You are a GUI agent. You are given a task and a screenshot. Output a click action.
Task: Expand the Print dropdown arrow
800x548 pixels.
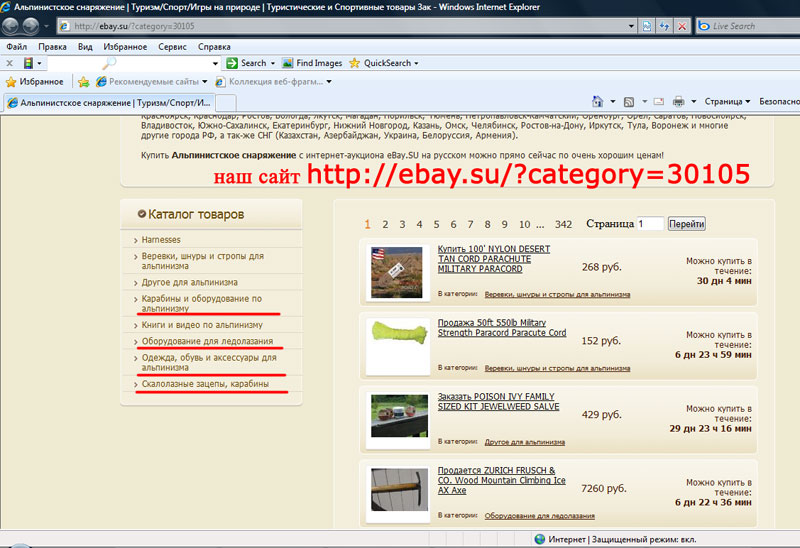point(694,102)
